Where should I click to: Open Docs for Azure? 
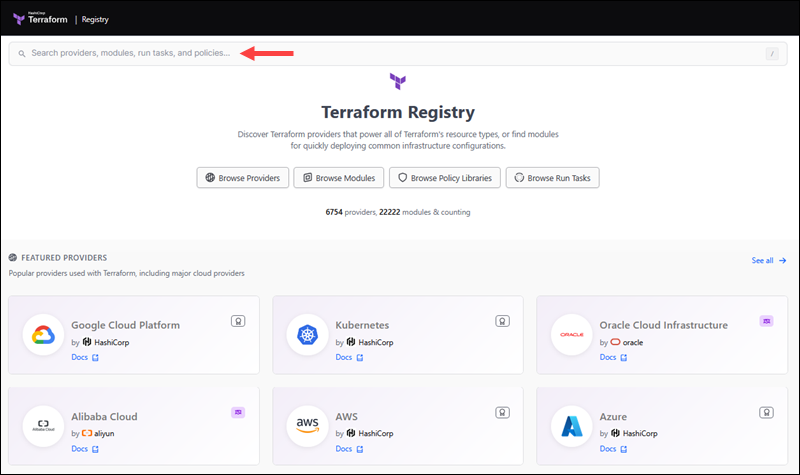click(x=613, y=448)
